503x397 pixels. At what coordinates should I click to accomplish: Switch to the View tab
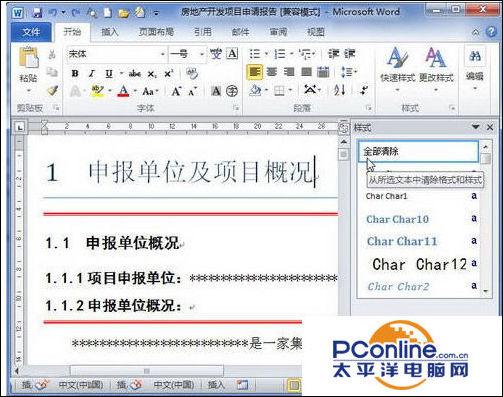pos(316,32)
